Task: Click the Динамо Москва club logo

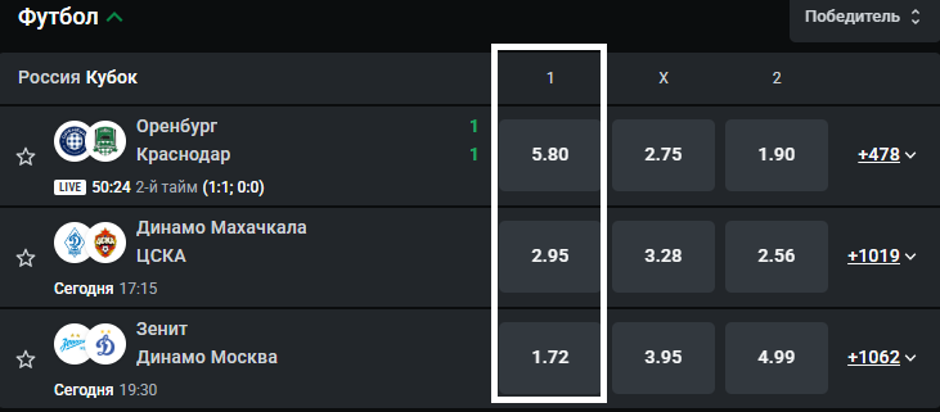Action: (105, 344)
